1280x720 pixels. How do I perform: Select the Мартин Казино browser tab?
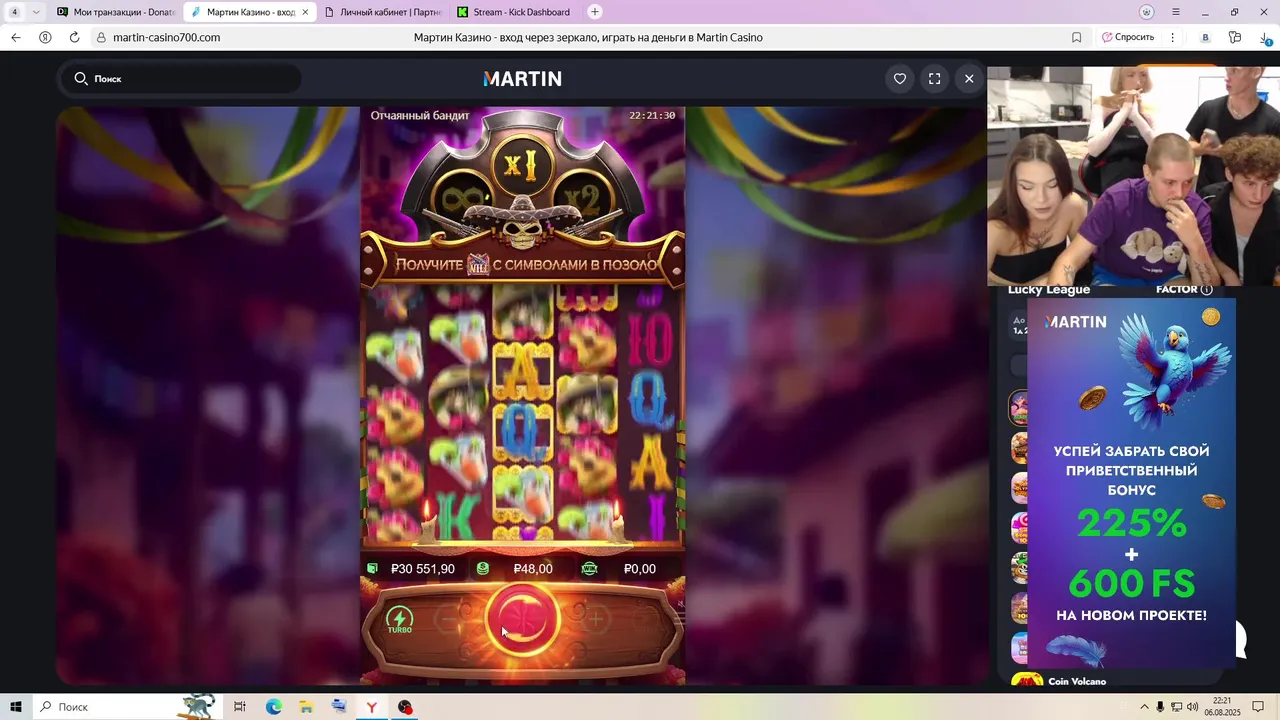point(250,12)
